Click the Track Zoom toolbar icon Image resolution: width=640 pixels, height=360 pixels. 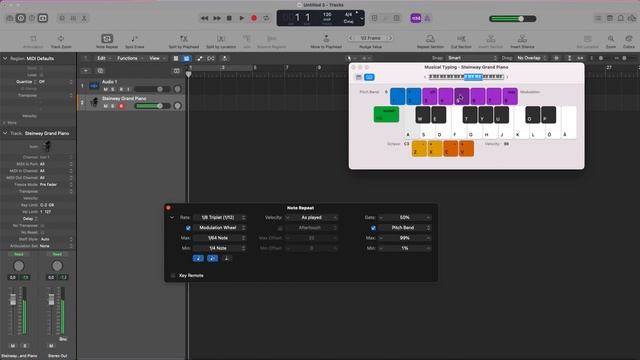click(x=61, y=39)
